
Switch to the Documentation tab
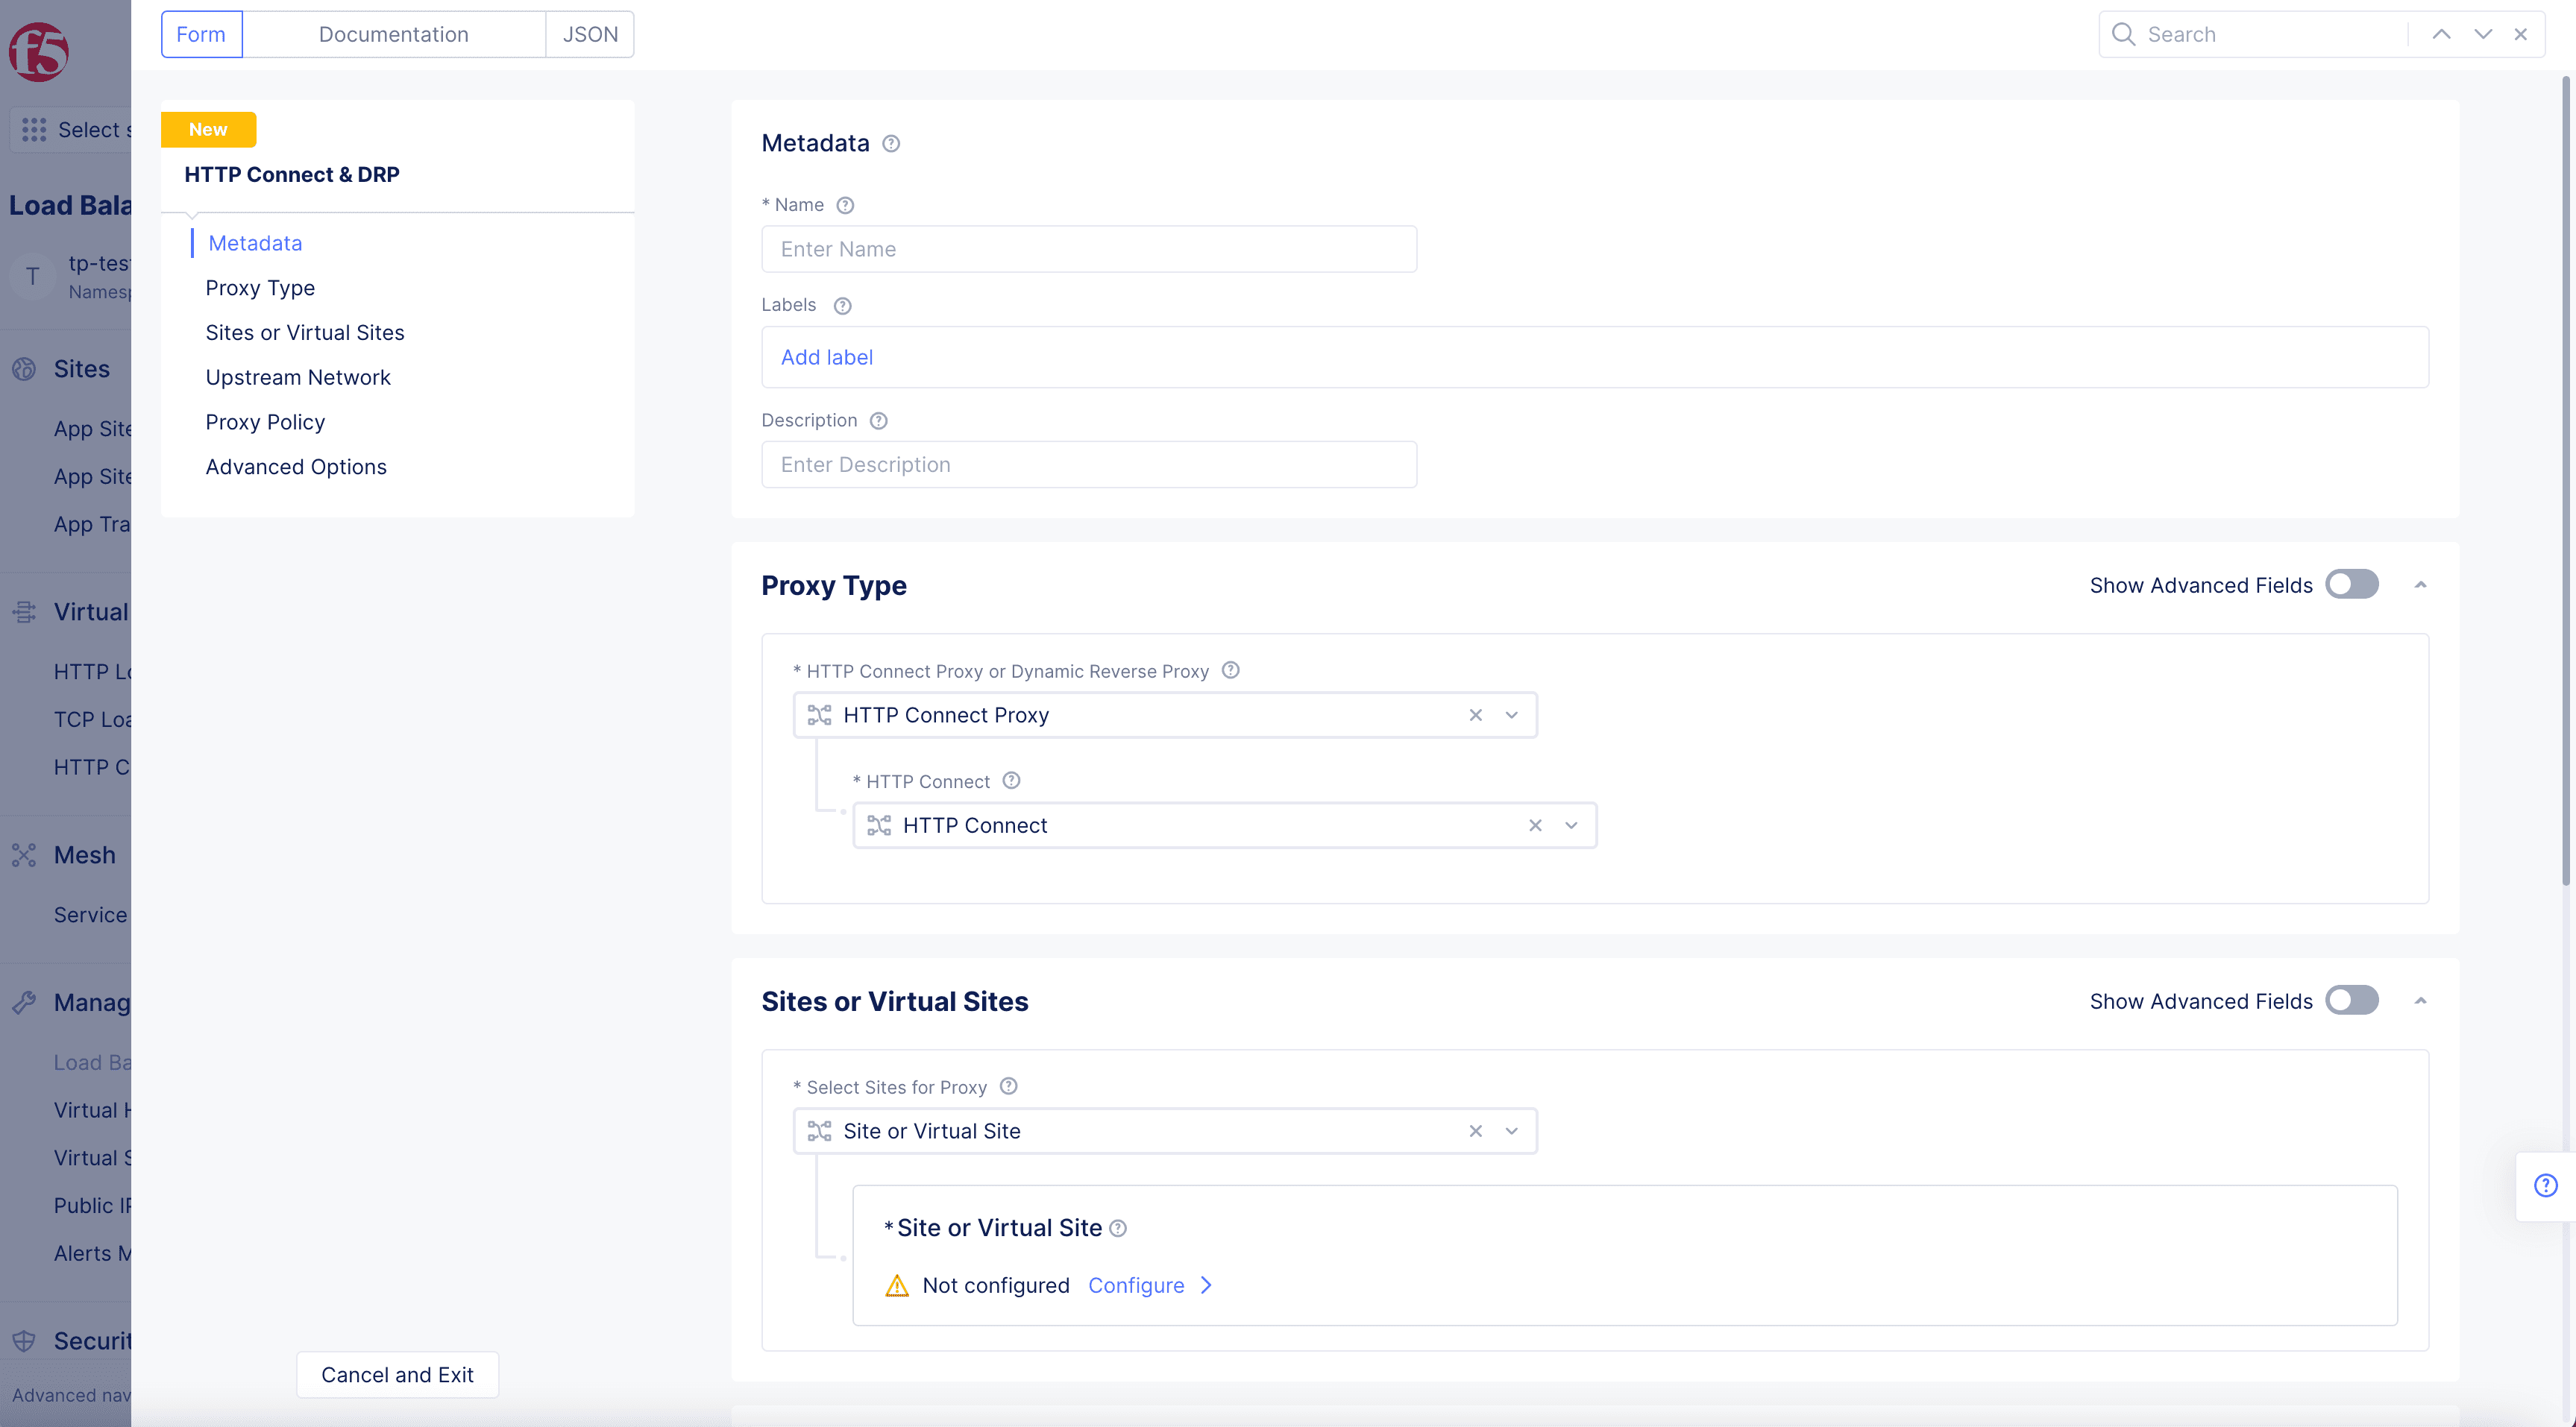pos(393,34)
